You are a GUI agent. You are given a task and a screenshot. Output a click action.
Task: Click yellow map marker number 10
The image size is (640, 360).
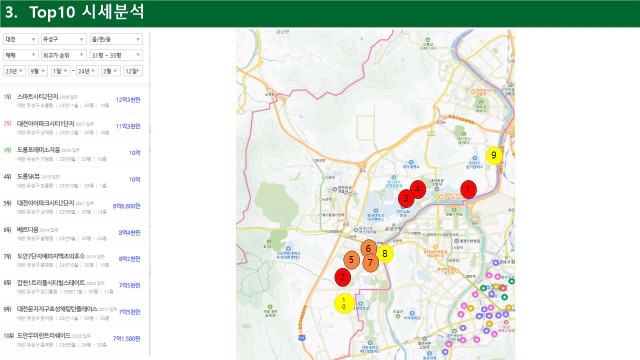point(344,303)
